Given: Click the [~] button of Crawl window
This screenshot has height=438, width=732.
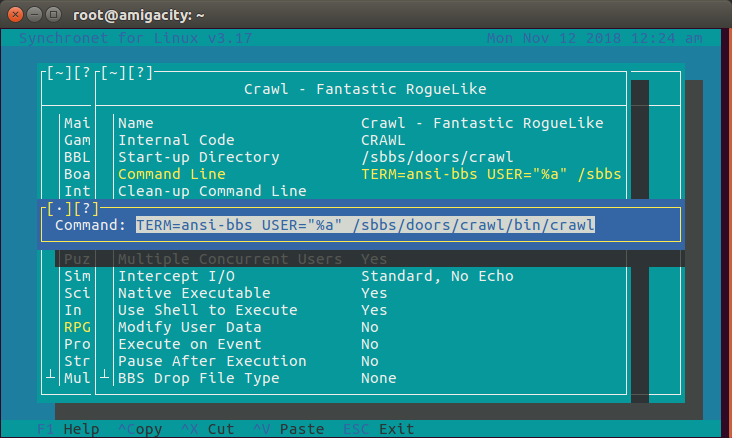Looking at the screenshot, I should coord(113,73).
